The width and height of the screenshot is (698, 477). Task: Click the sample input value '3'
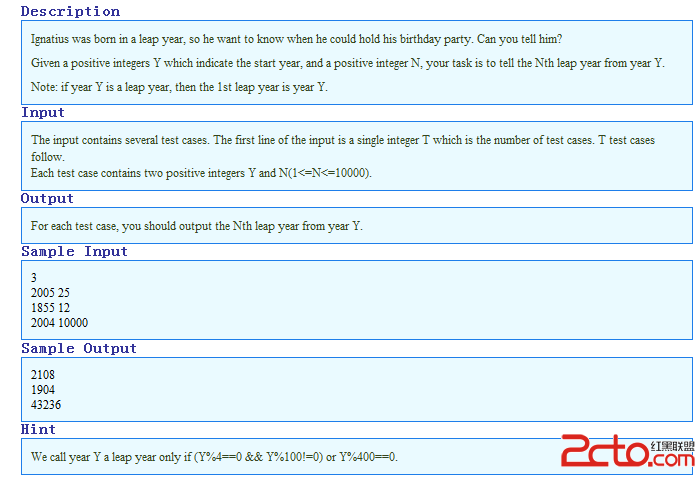tap(34, 278)
